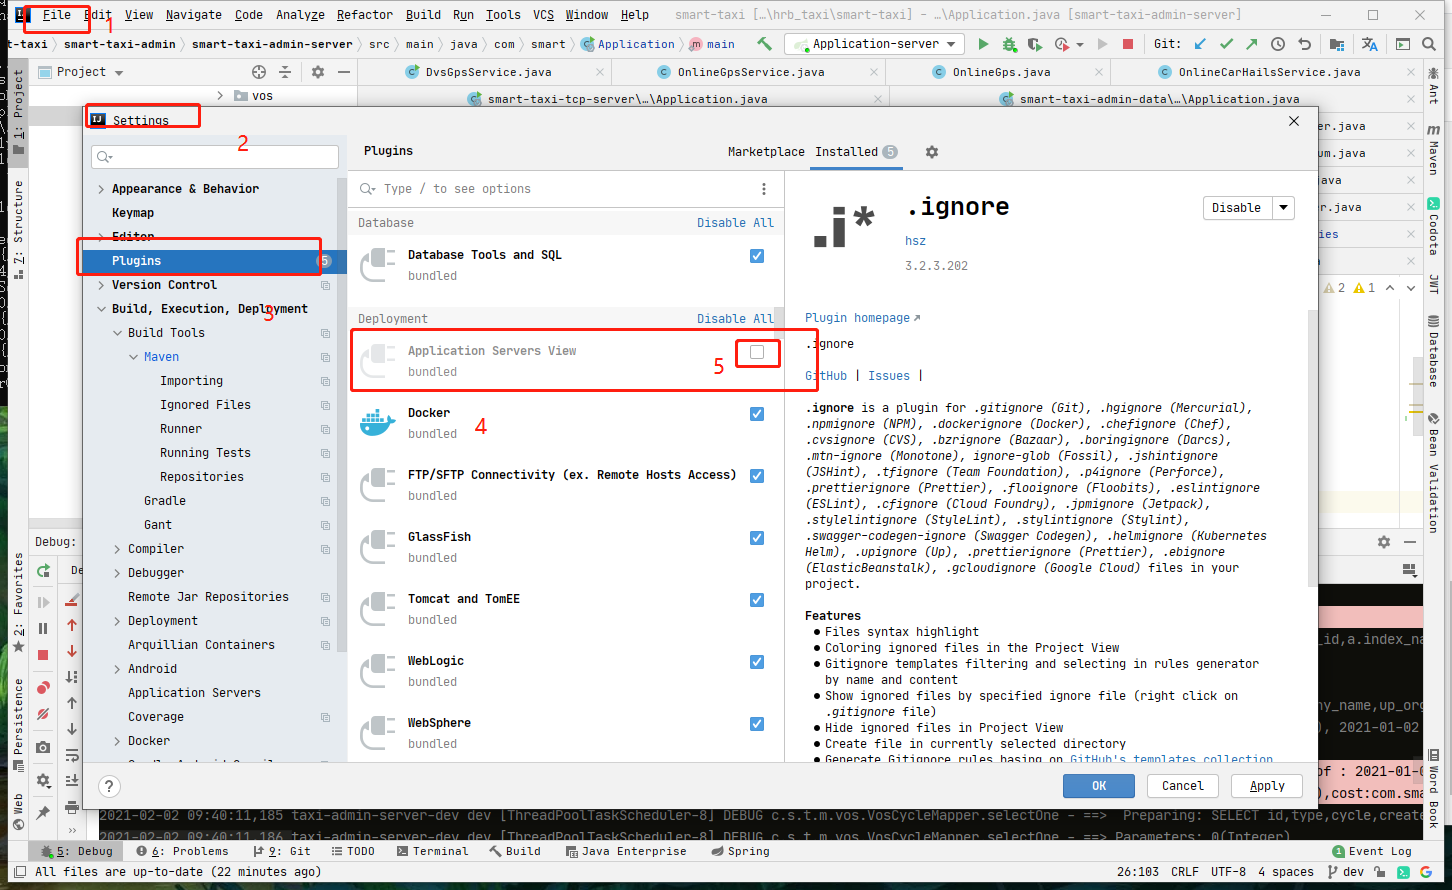Switch to the Marketplace tab
Viewport: 1452px width, 890px height.
(x=766, y=152)
